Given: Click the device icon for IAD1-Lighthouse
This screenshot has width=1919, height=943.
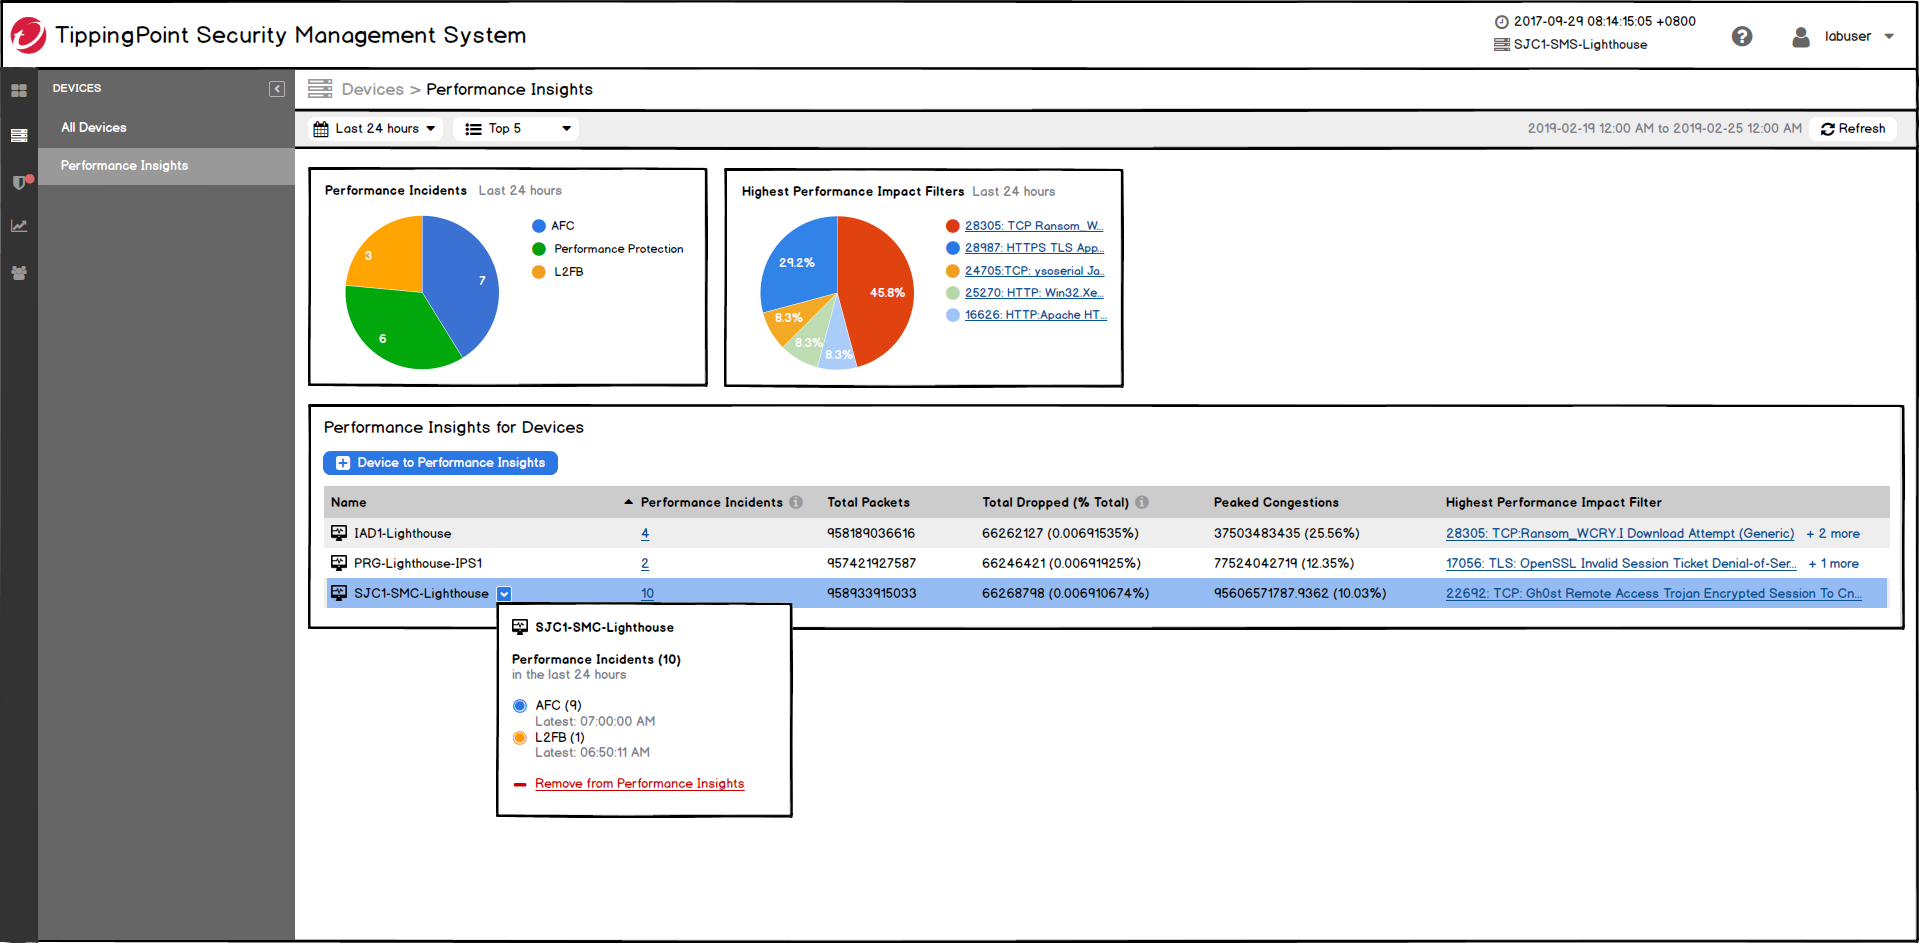Looking at the screenshot, I should 339,533.
